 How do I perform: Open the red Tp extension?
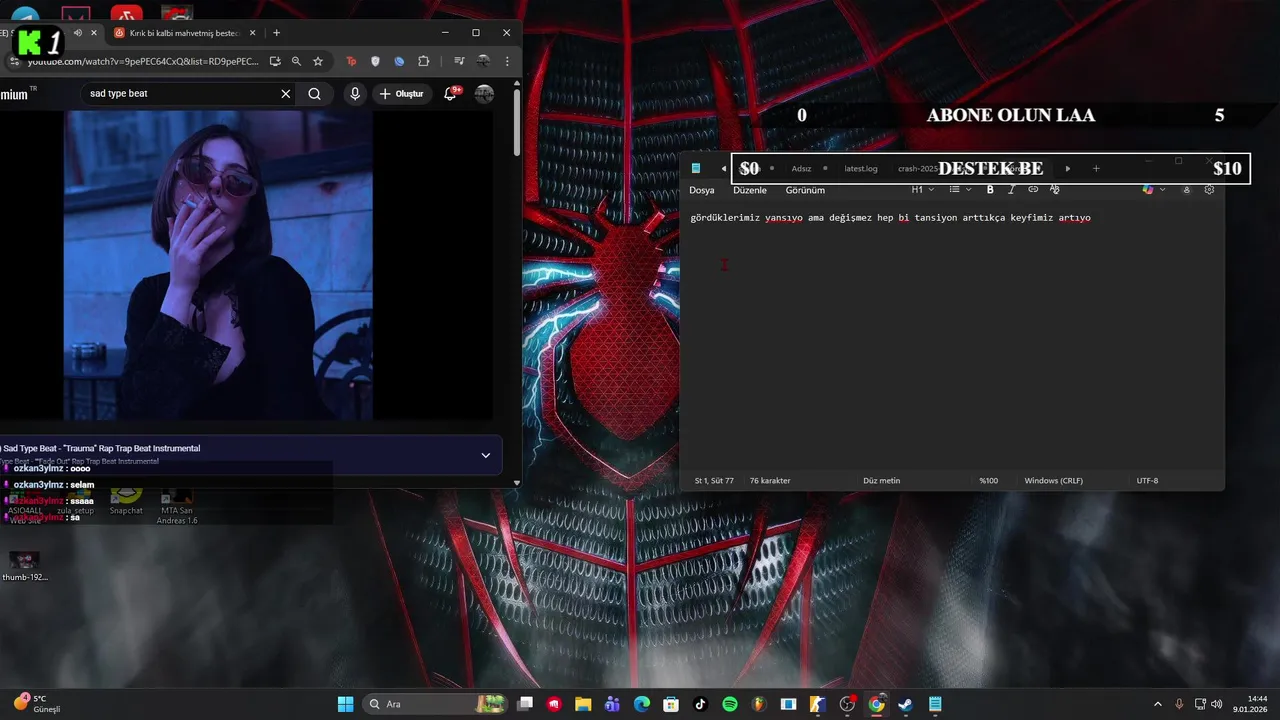tap(351, 61)
